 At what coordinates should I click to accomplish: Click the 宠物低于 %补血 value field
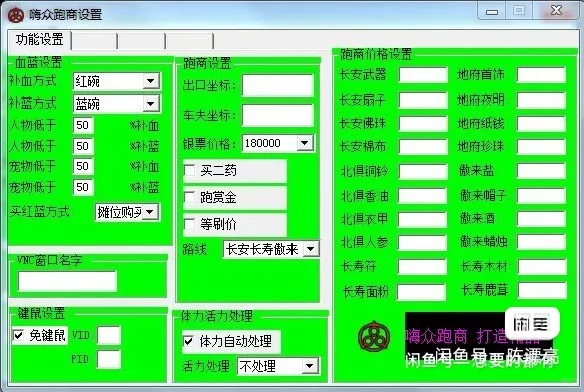(x=83, y=166)
